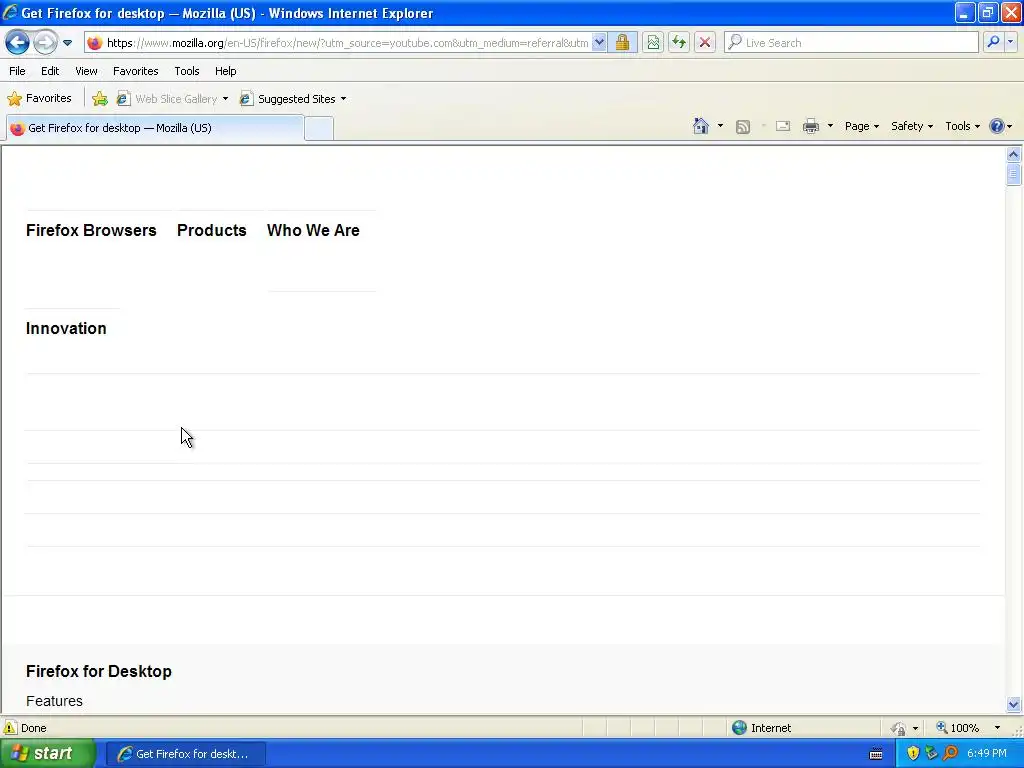
Task: Click the red Stop loading icon
Action: tap(705, 42)
